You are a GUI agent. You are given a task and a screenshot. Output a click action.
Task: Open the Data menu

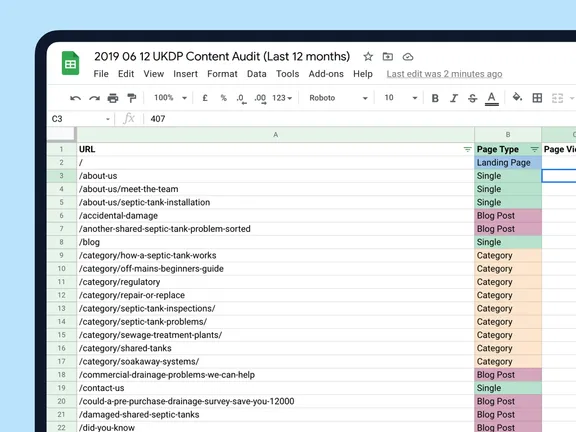[256, 74]
